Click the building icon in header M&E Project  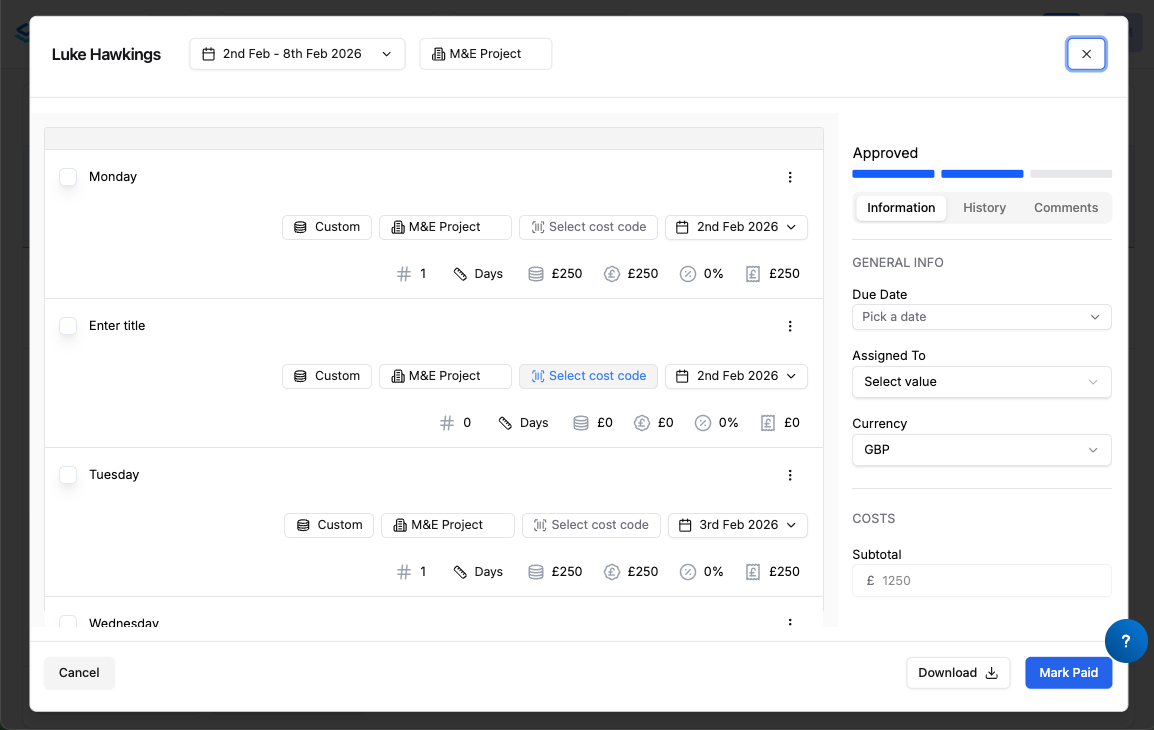(x=439, y=54)
